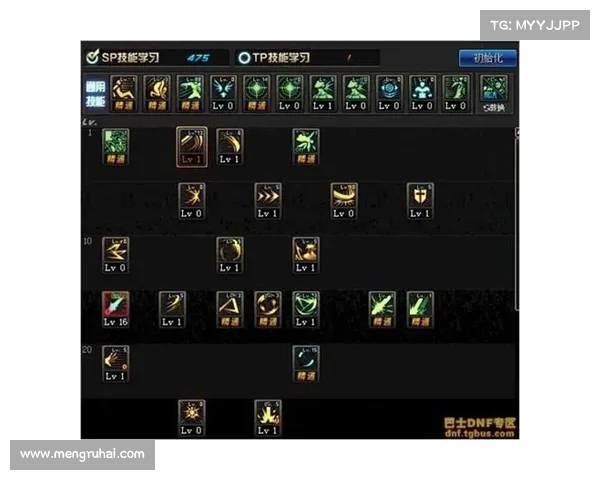Select the SP技能学习 checked option
This screenshot has width=600, height=480.
(x=123, y=58)
